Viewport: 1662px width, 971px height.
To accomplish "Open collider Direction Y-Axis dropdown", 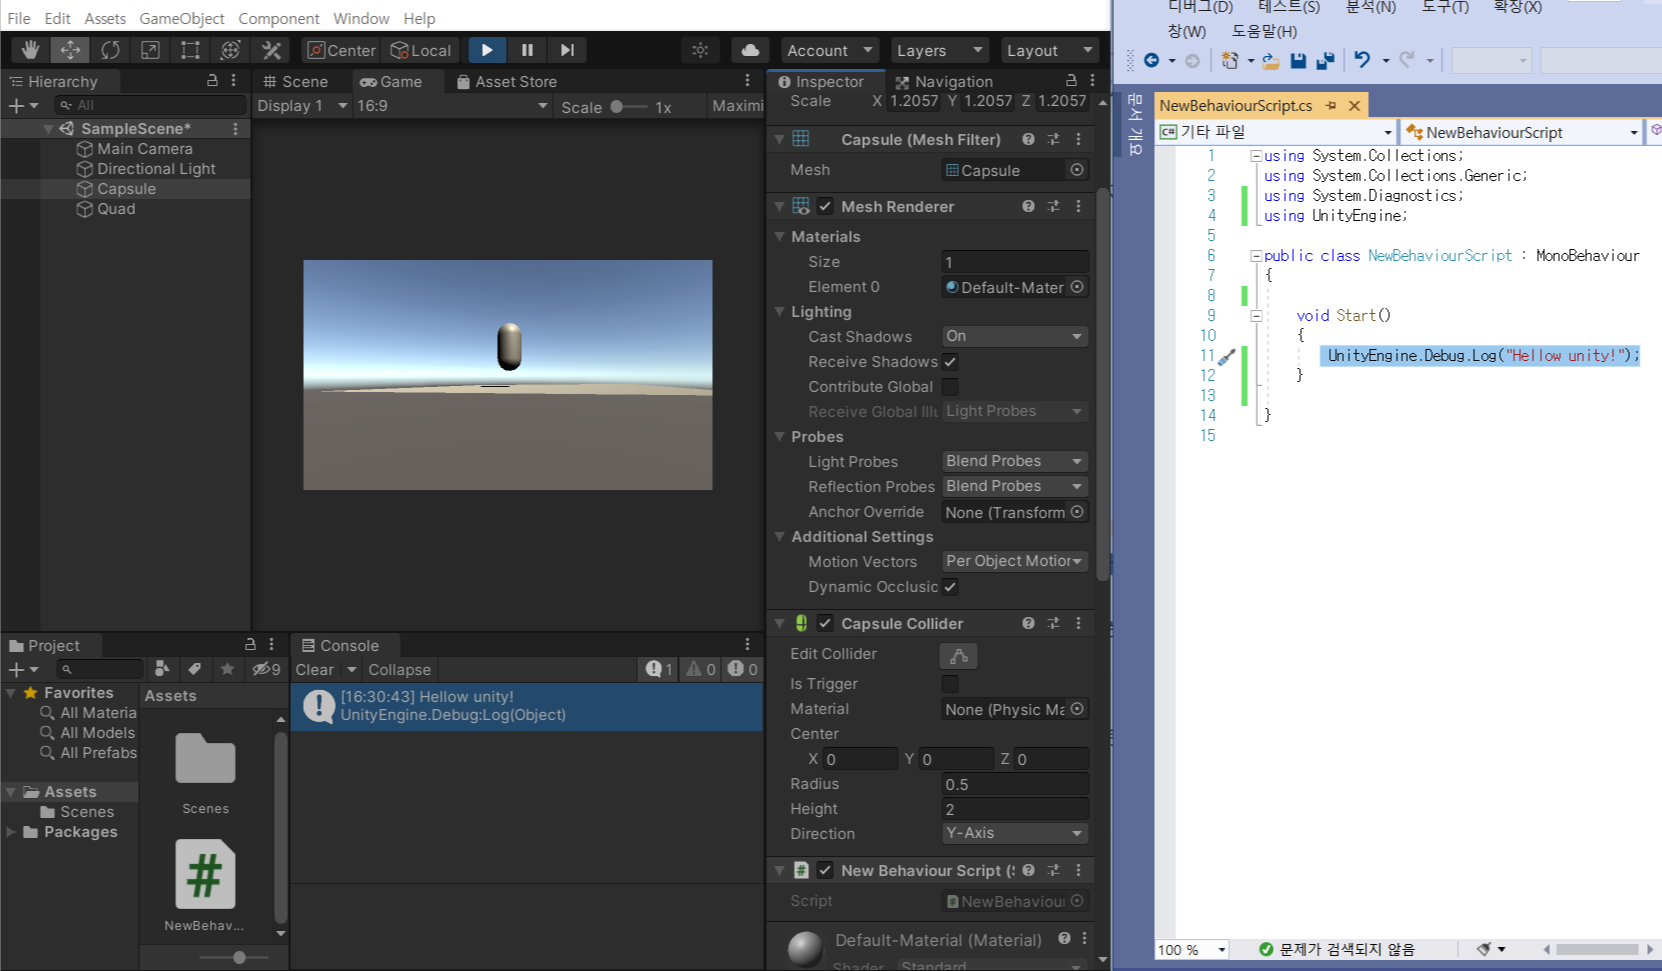I will pyautogui.click(x=1015, y=833).
